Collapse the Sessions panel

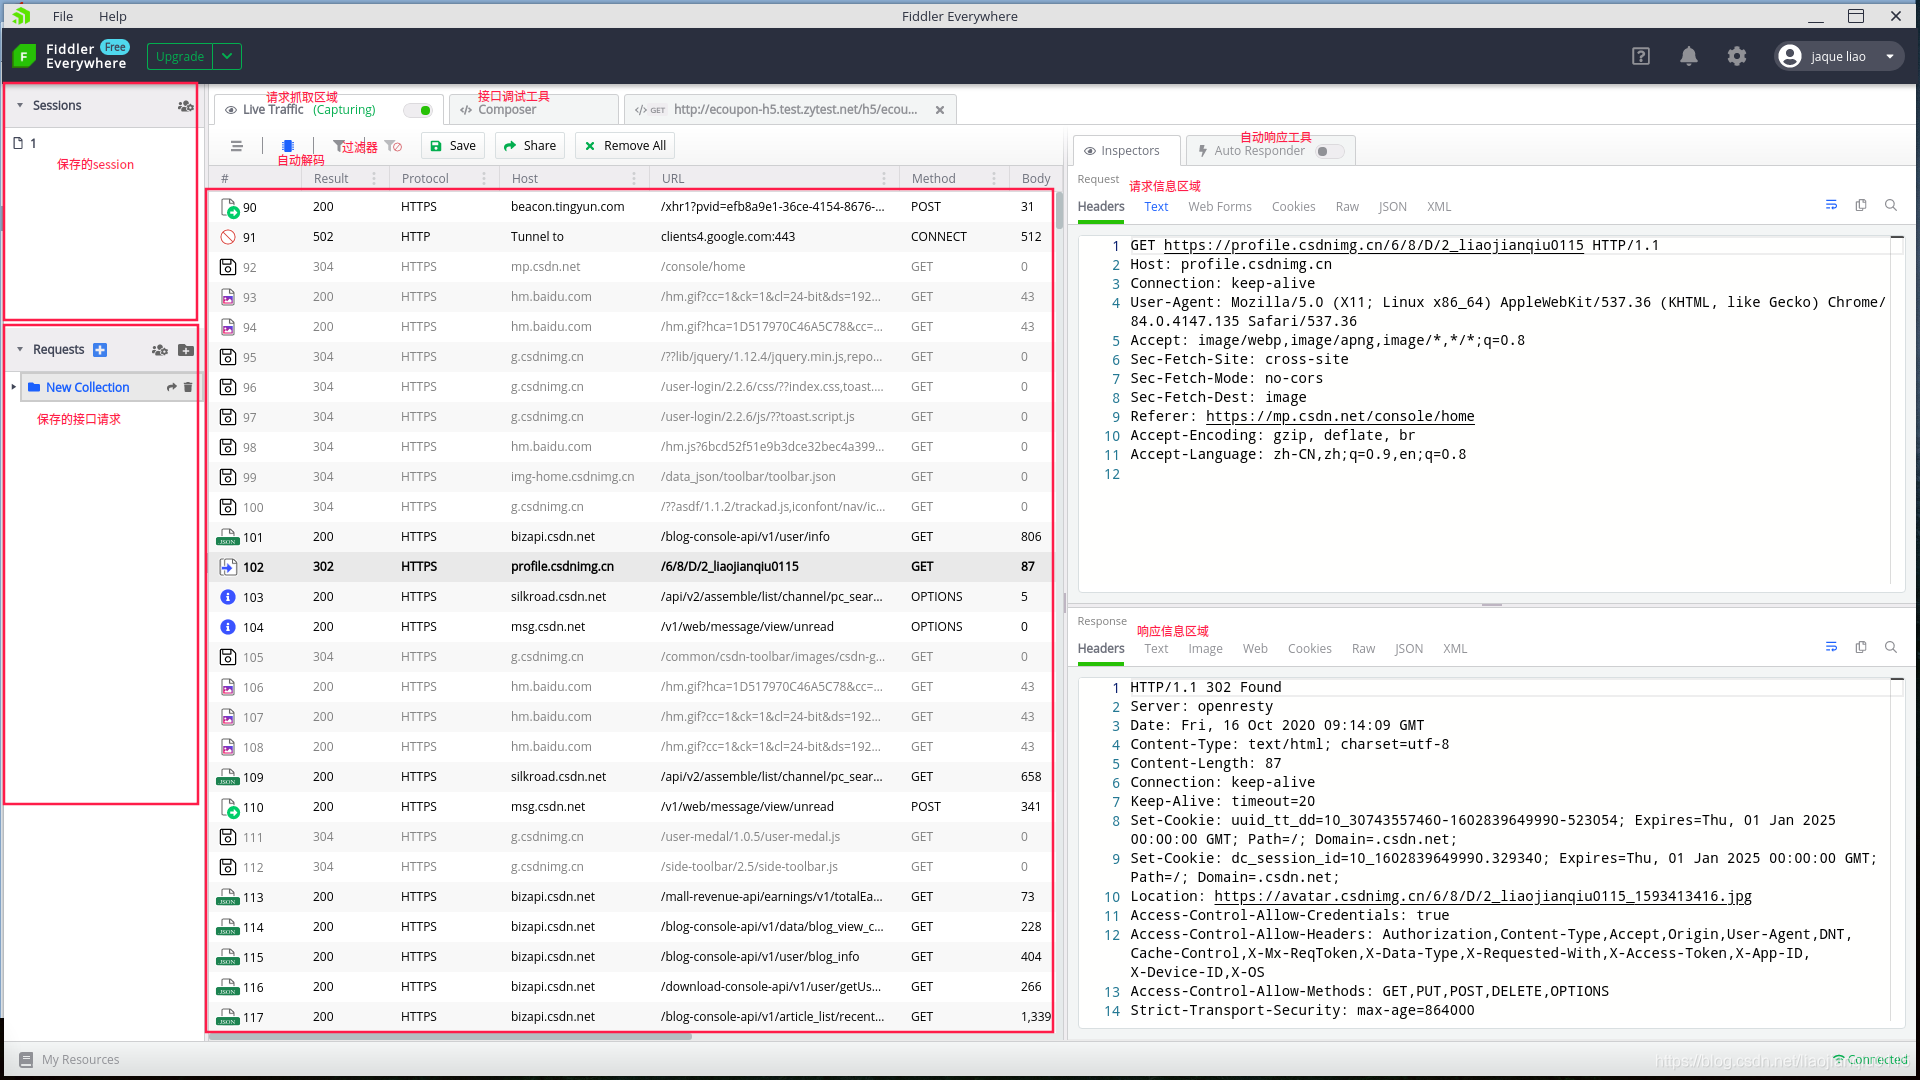[x=20, y=105]
